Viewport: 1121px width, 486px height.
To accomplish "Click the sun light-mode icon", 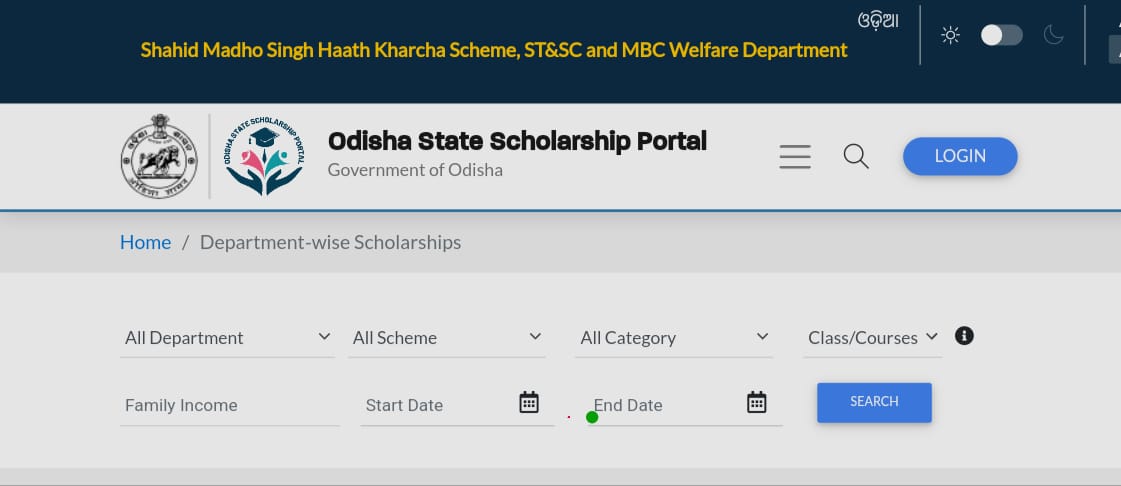I will (x=950, y=35).
